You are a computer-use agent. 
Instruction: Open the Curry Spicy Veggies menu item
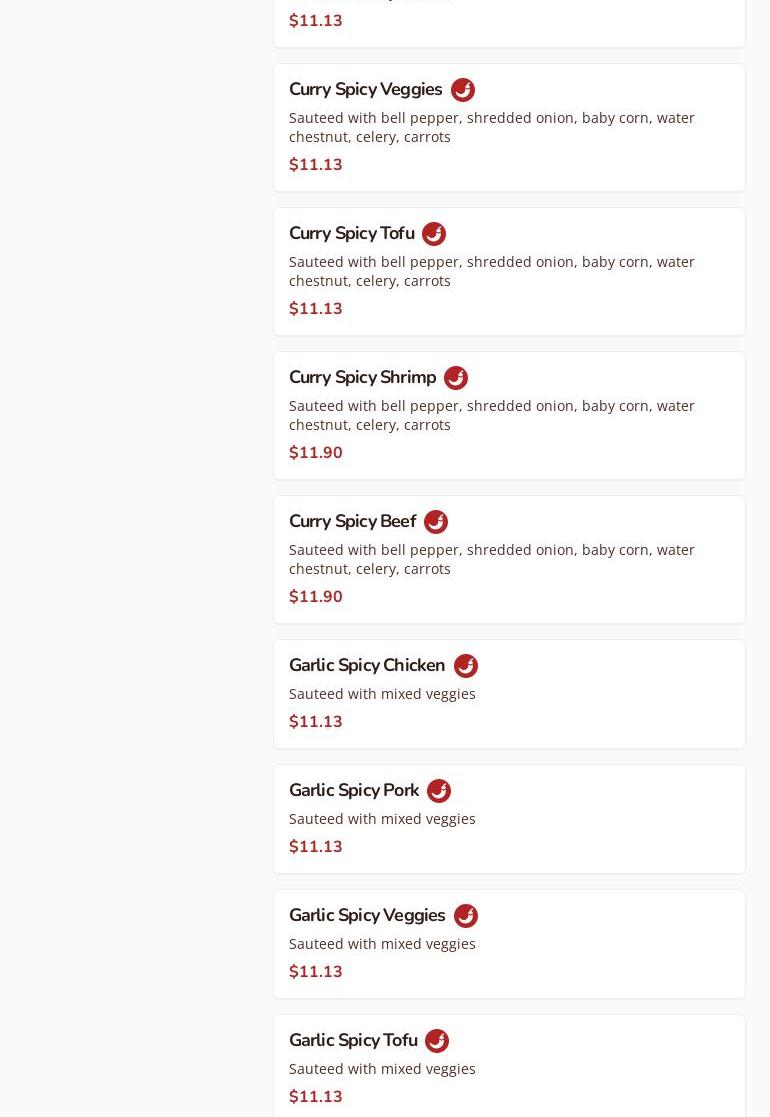[365, 90]
